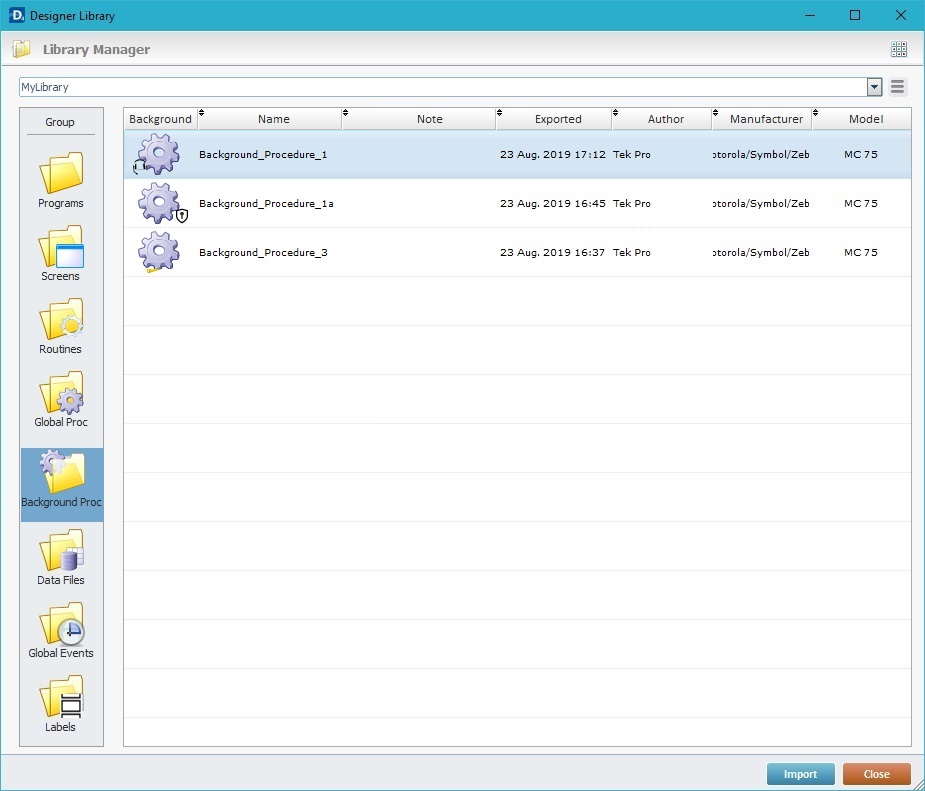The width and height of the screenshot is (925, 791).
Task: Select the Global Events group icon
Action: point(61,630)
